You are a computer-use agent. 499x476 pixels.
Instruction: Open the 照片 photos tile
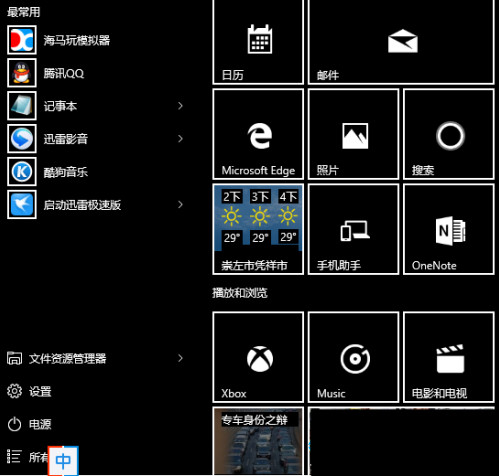353,134
